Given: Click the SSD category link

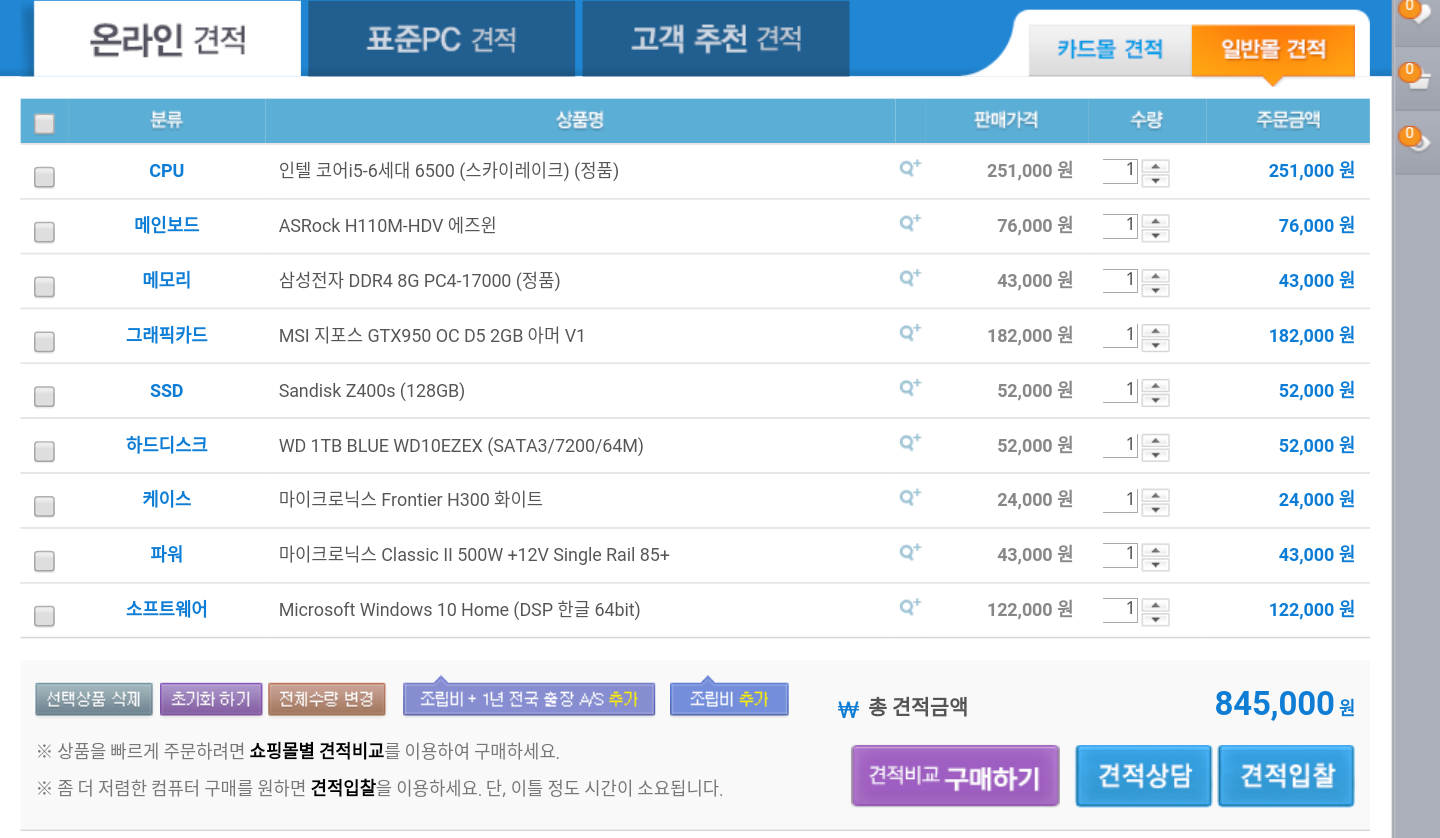Looking at the screenshot, I should 166,391.
